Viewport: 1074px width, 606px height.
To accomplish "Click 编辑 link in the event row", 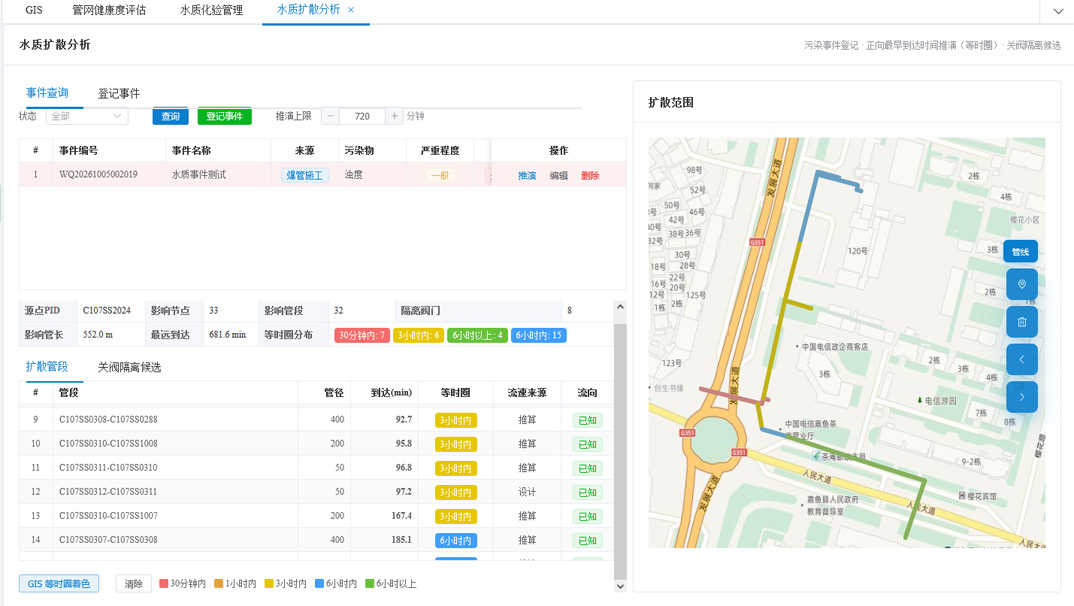I will click(558, 175).
